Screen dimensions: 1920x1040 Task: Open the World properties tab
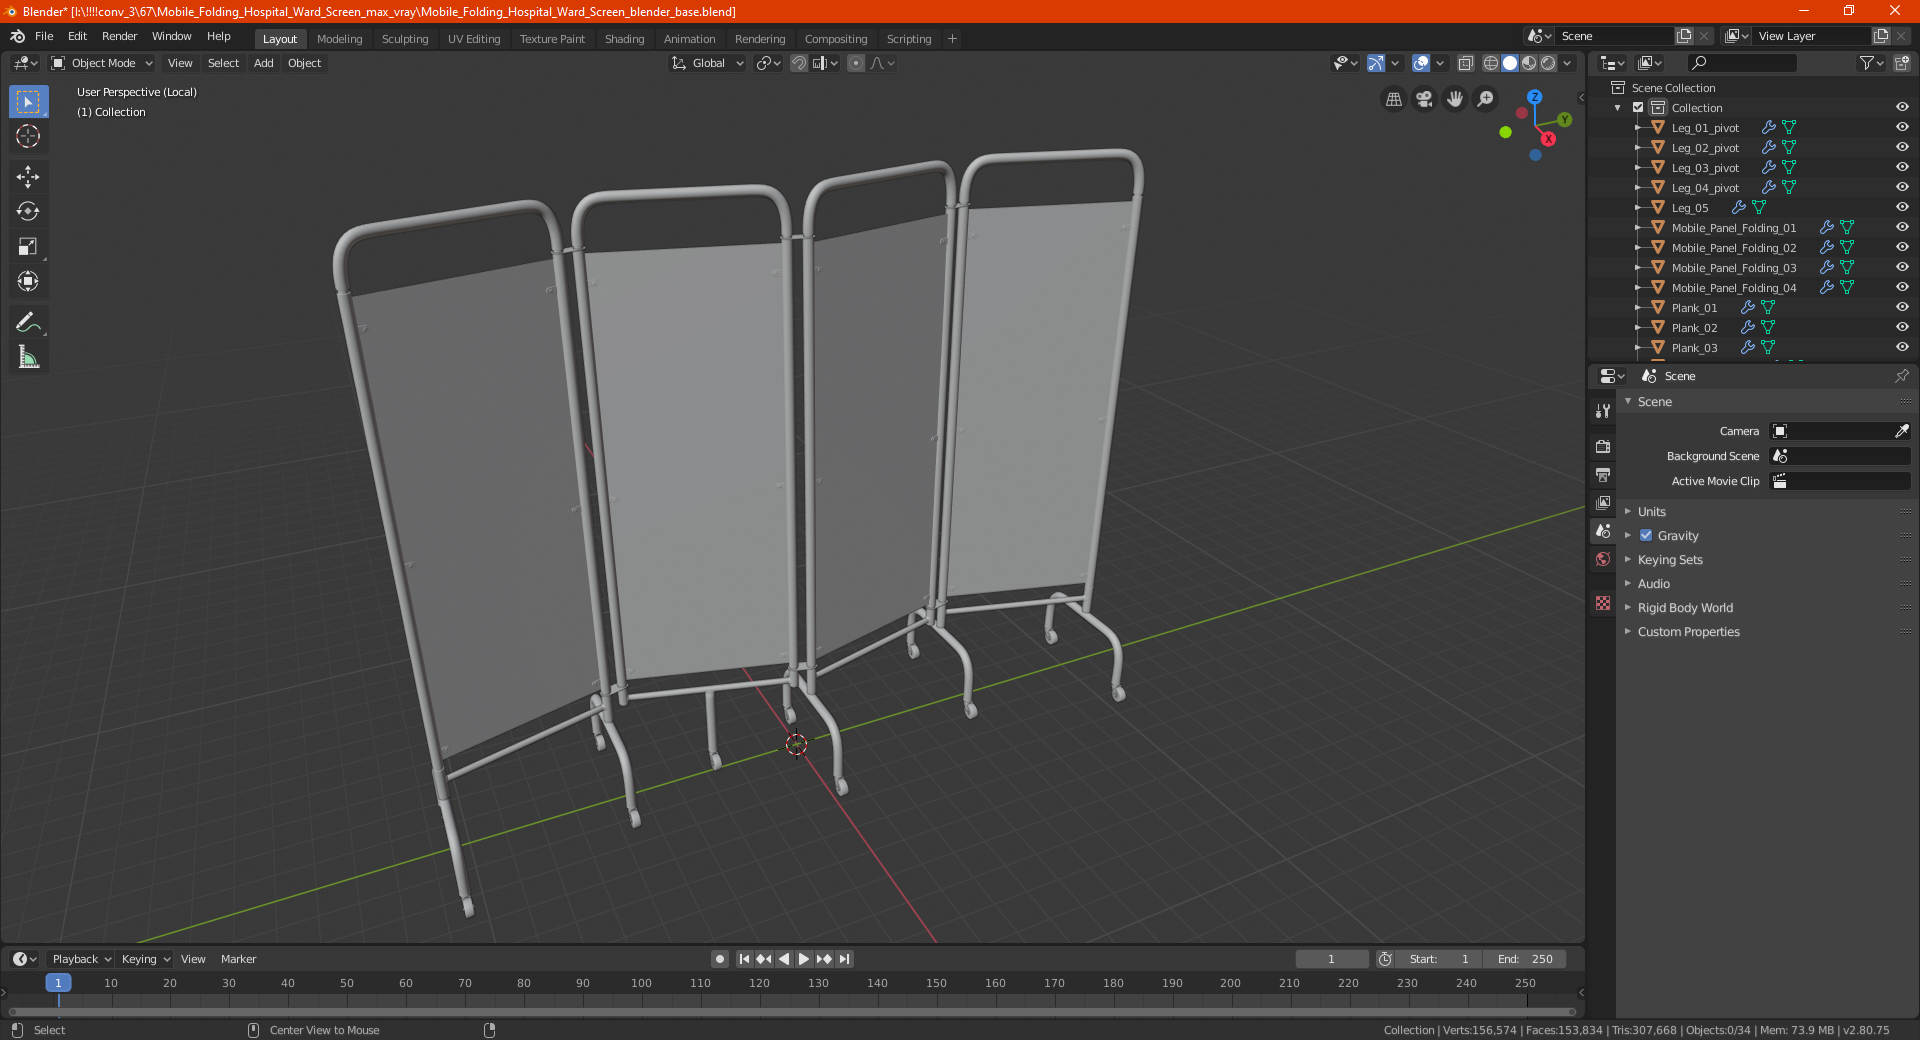[x=1603, y=559]
